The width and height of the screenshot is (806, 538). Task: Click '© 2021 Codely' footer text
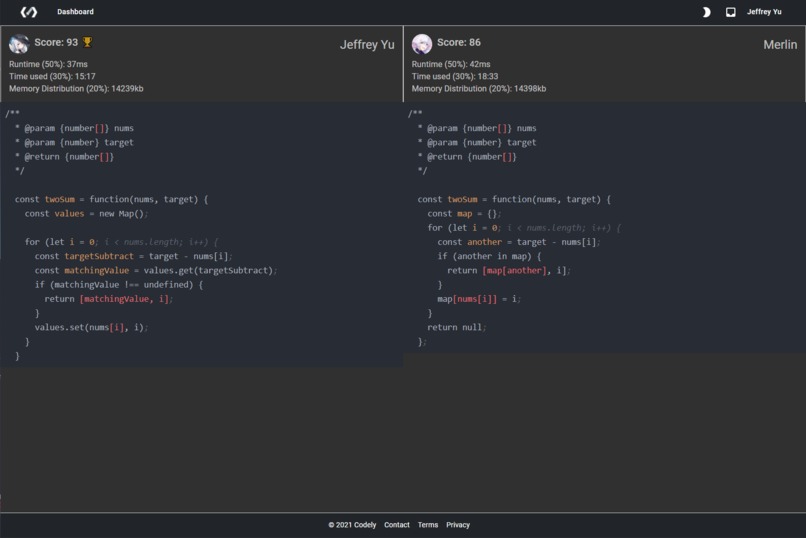[352, 525]
